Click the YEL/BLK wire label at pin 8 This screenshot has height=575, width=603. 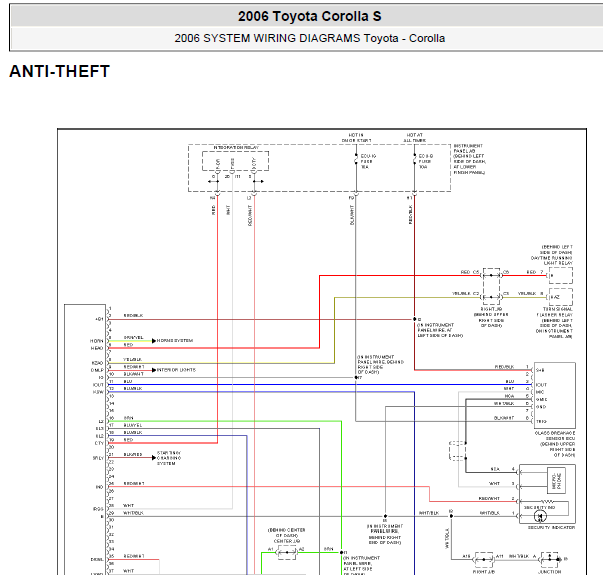click(132, 360)
